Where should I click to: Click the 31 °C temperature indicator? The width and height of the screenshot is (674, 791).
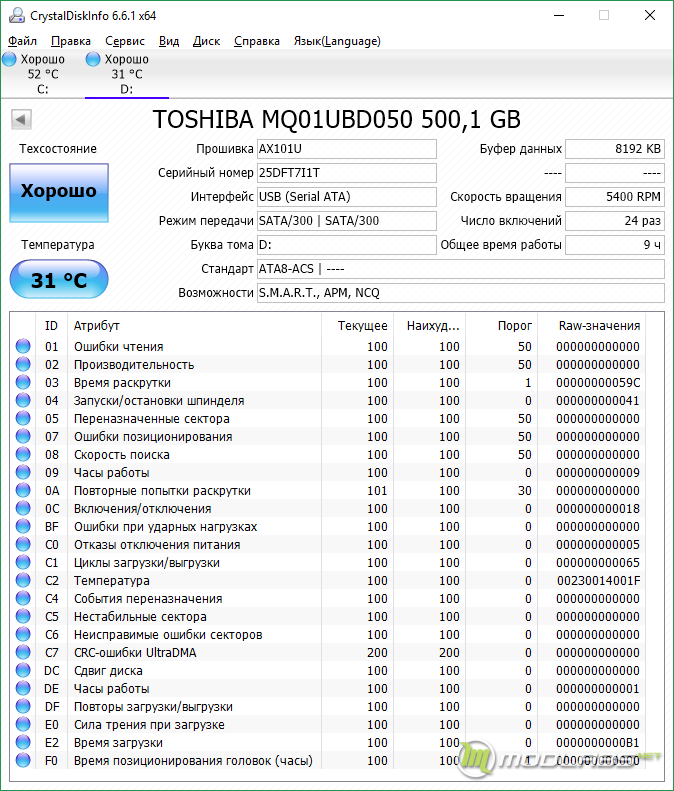click(x=58, y=280)
